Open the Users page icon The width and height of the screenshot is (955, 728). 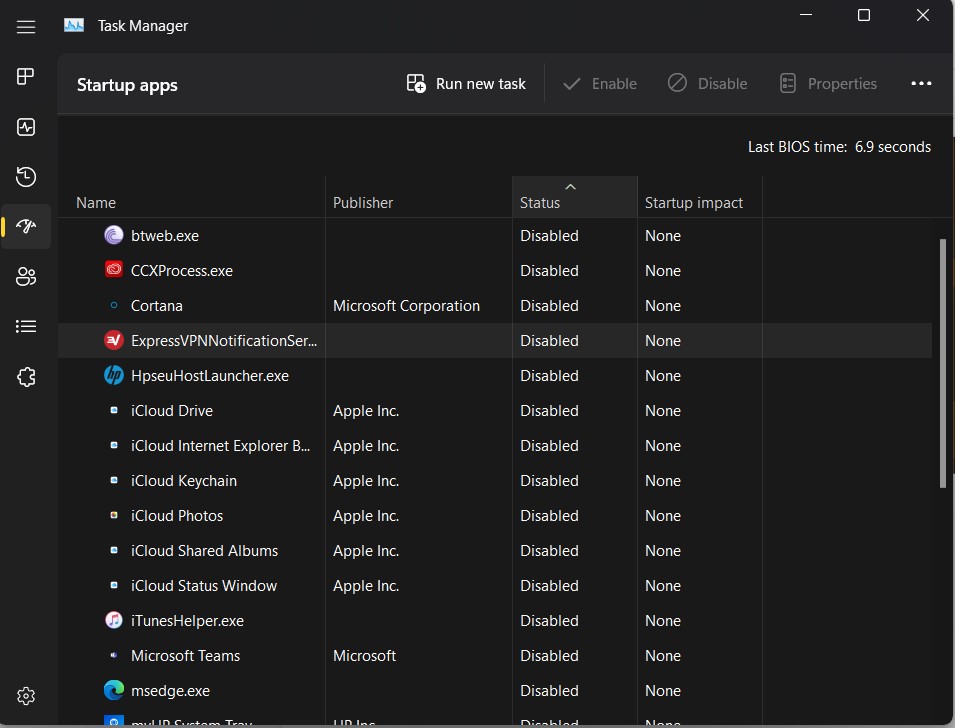tap(26, 277)
